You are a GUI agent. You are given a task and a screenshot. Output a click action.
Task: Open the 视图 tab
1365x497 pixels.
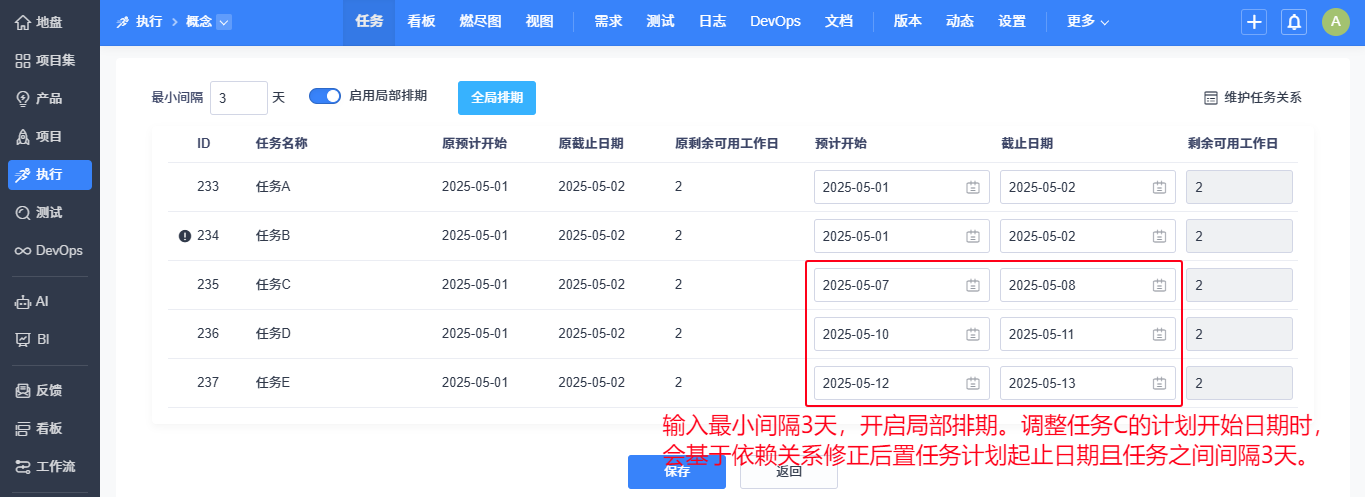click(x=539, y=22)
